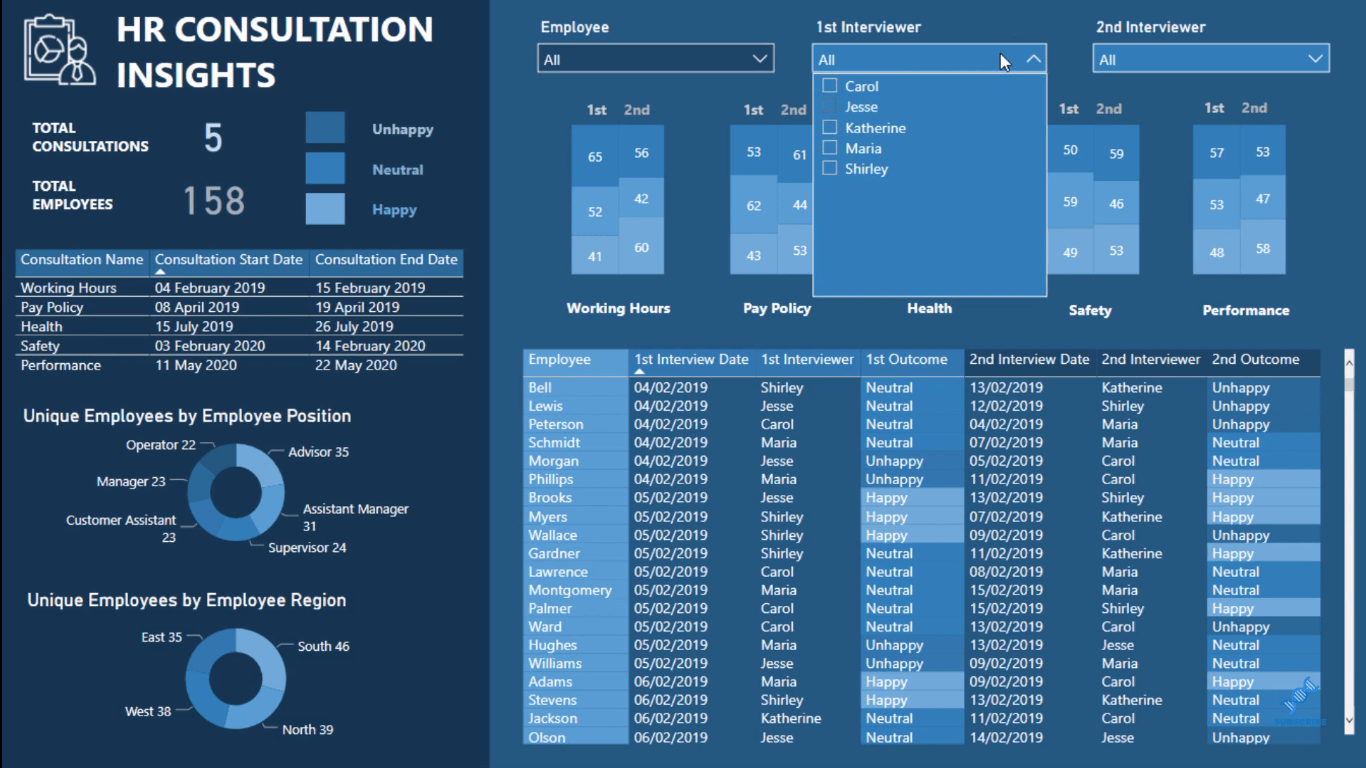Click the Total Employees value 158
The width and height of the screenshot is (1366, 768).
click(x=214, y=201)
